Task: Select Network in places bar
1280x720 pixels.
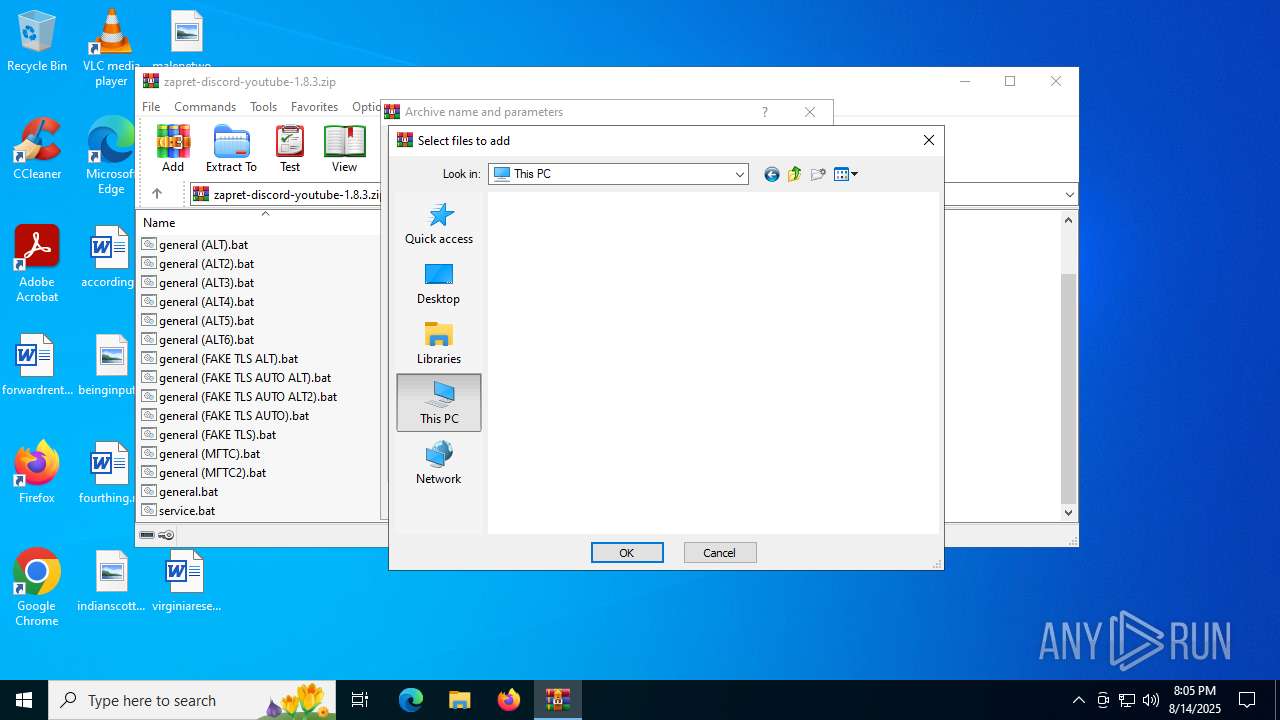Action: [439, 463]
